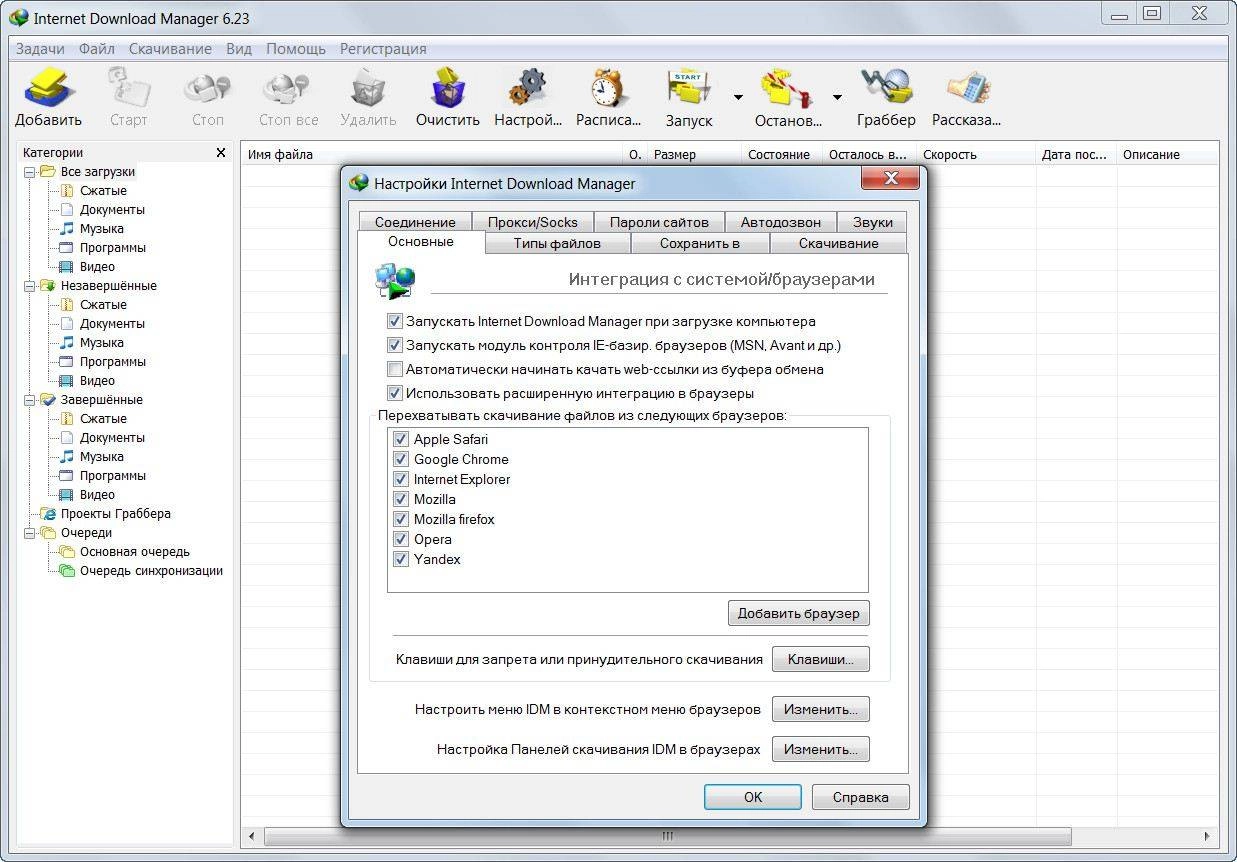
Task: Select Документы under Все загрузки
Action: (112, 210)
